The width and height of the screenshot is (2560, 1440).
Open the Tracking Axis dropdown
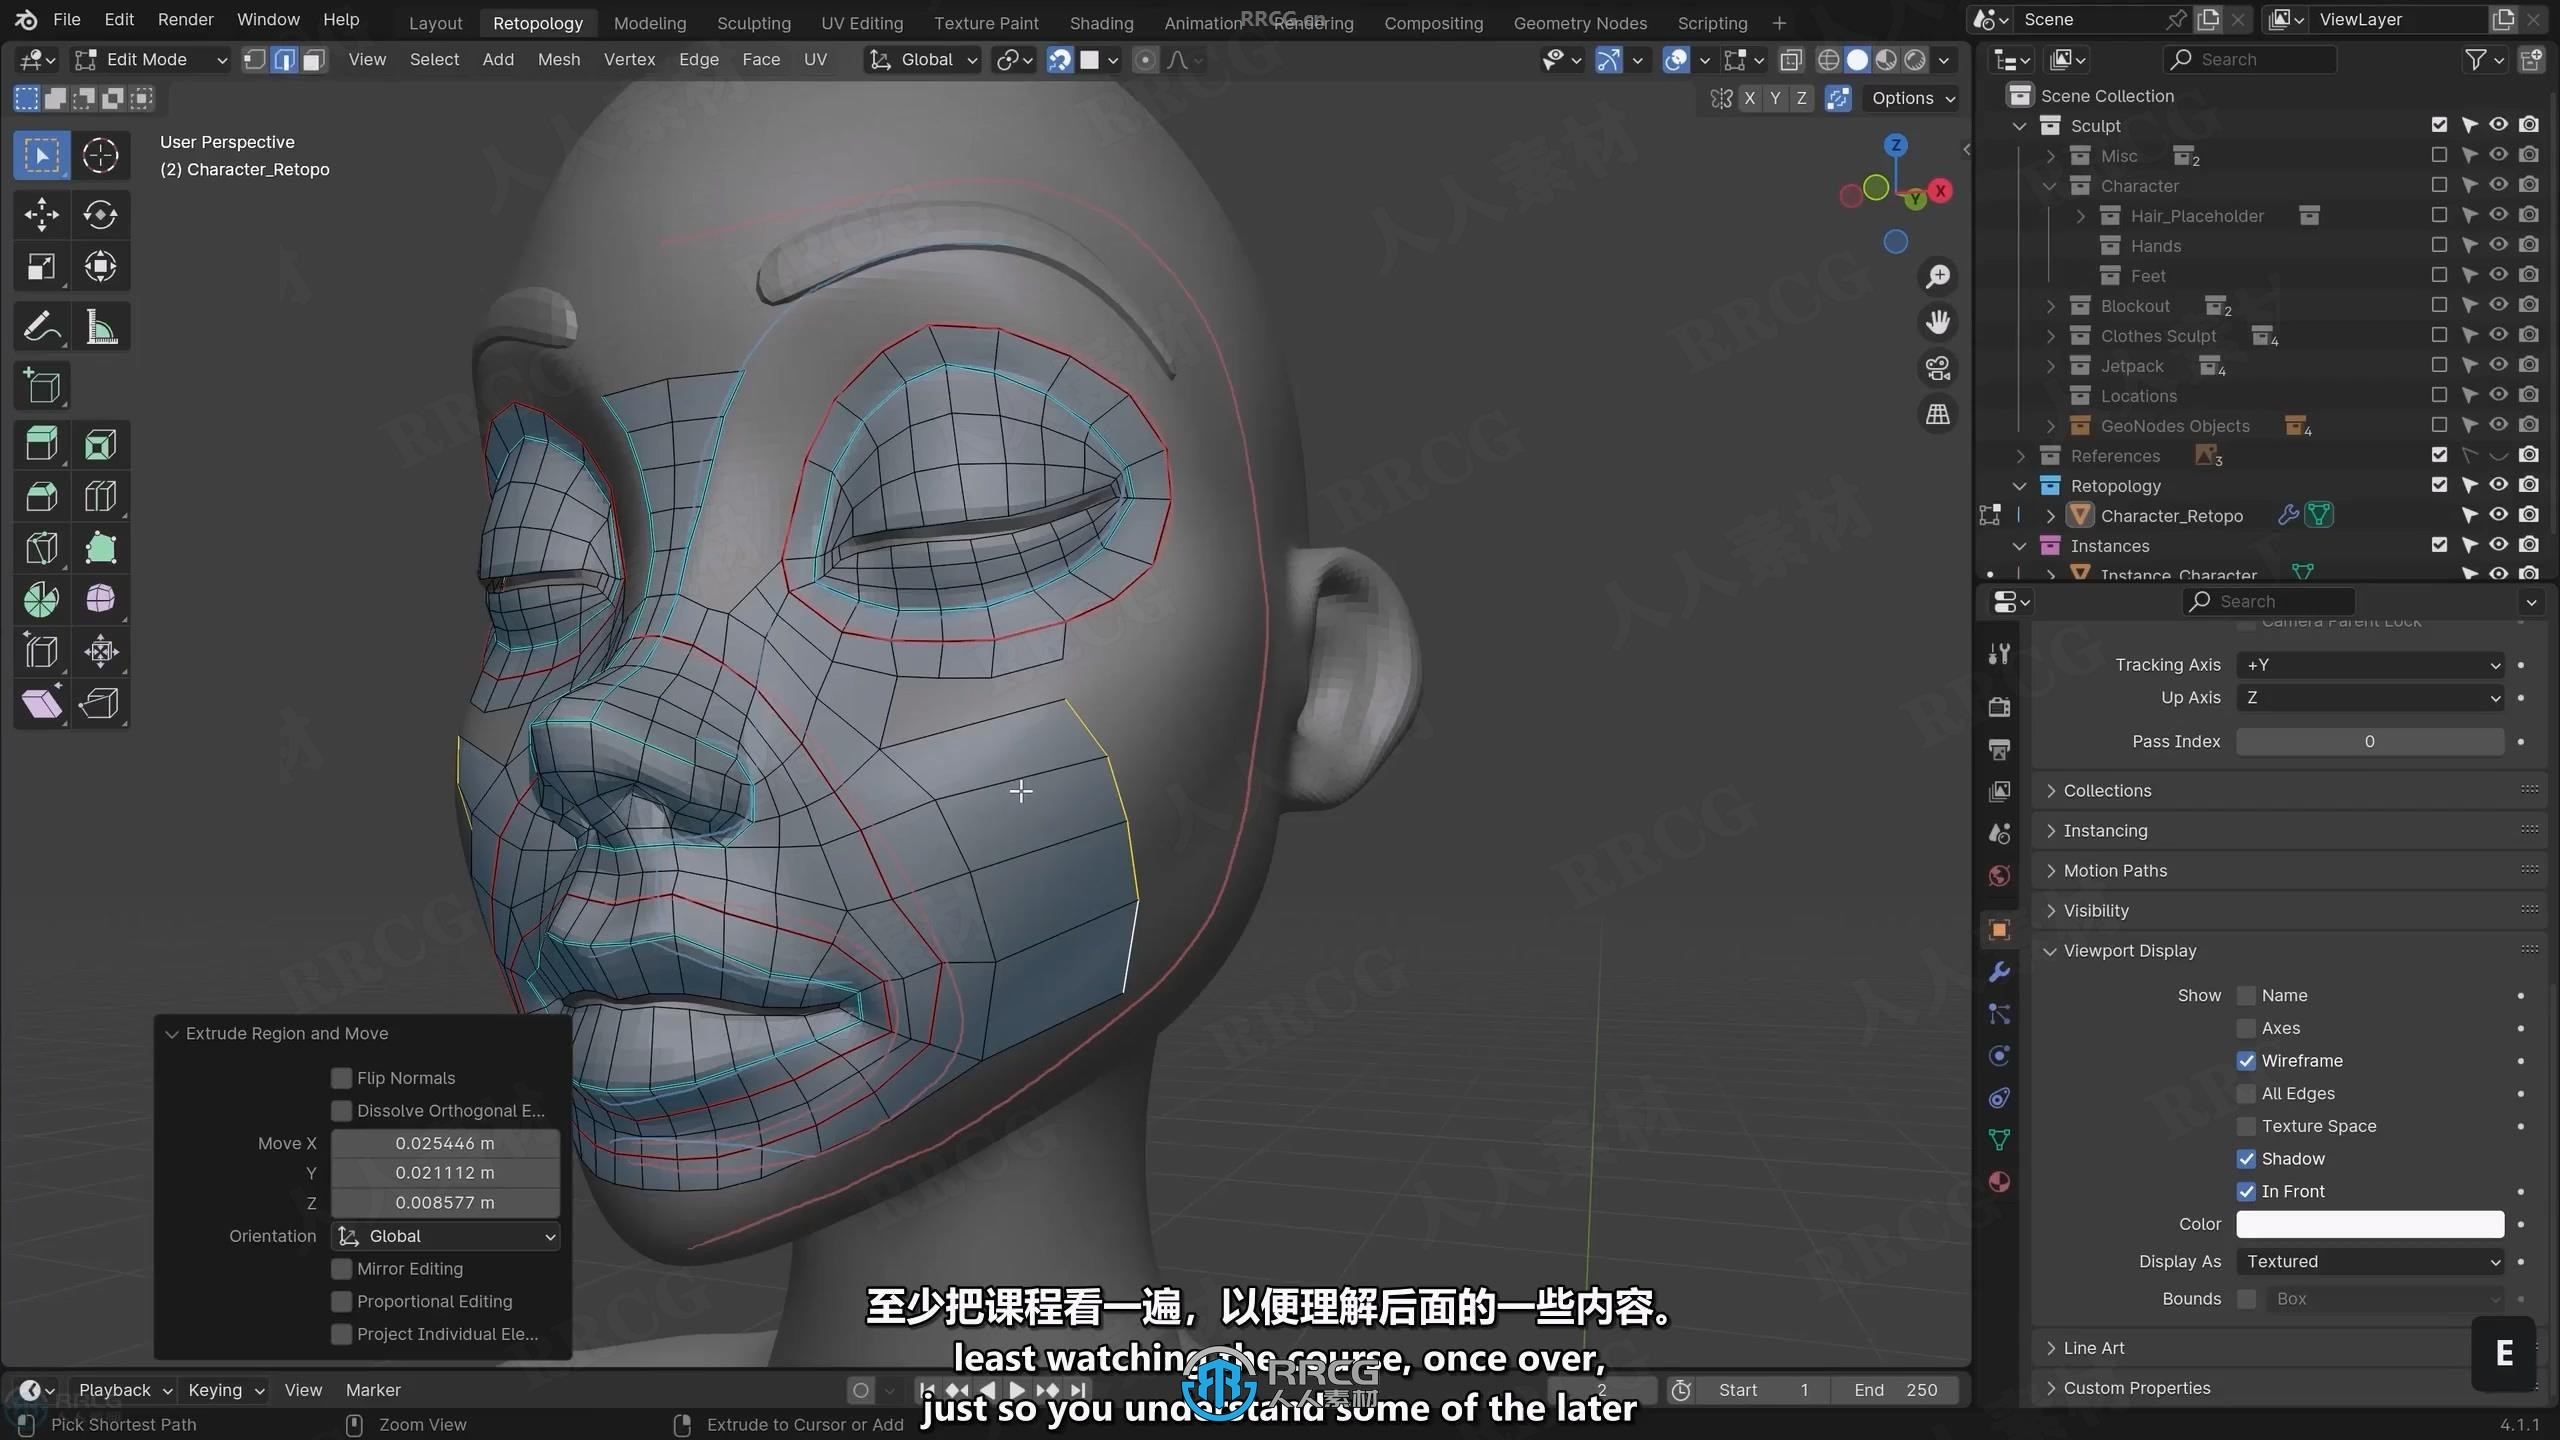[2369, 665]
